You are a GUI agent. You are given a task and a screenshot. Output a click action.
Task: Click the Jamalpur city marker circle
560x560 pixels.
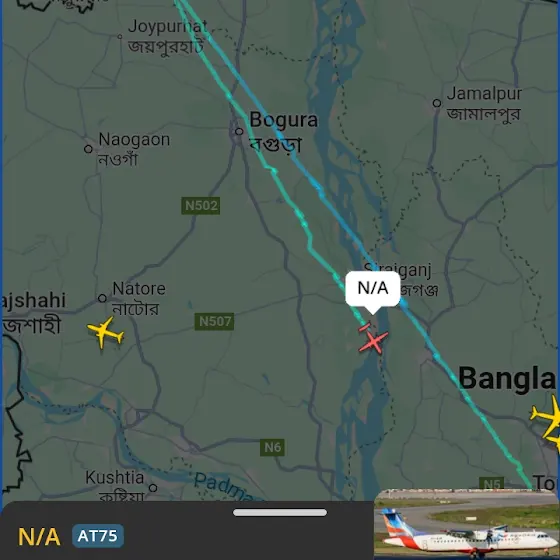point(437,103)
